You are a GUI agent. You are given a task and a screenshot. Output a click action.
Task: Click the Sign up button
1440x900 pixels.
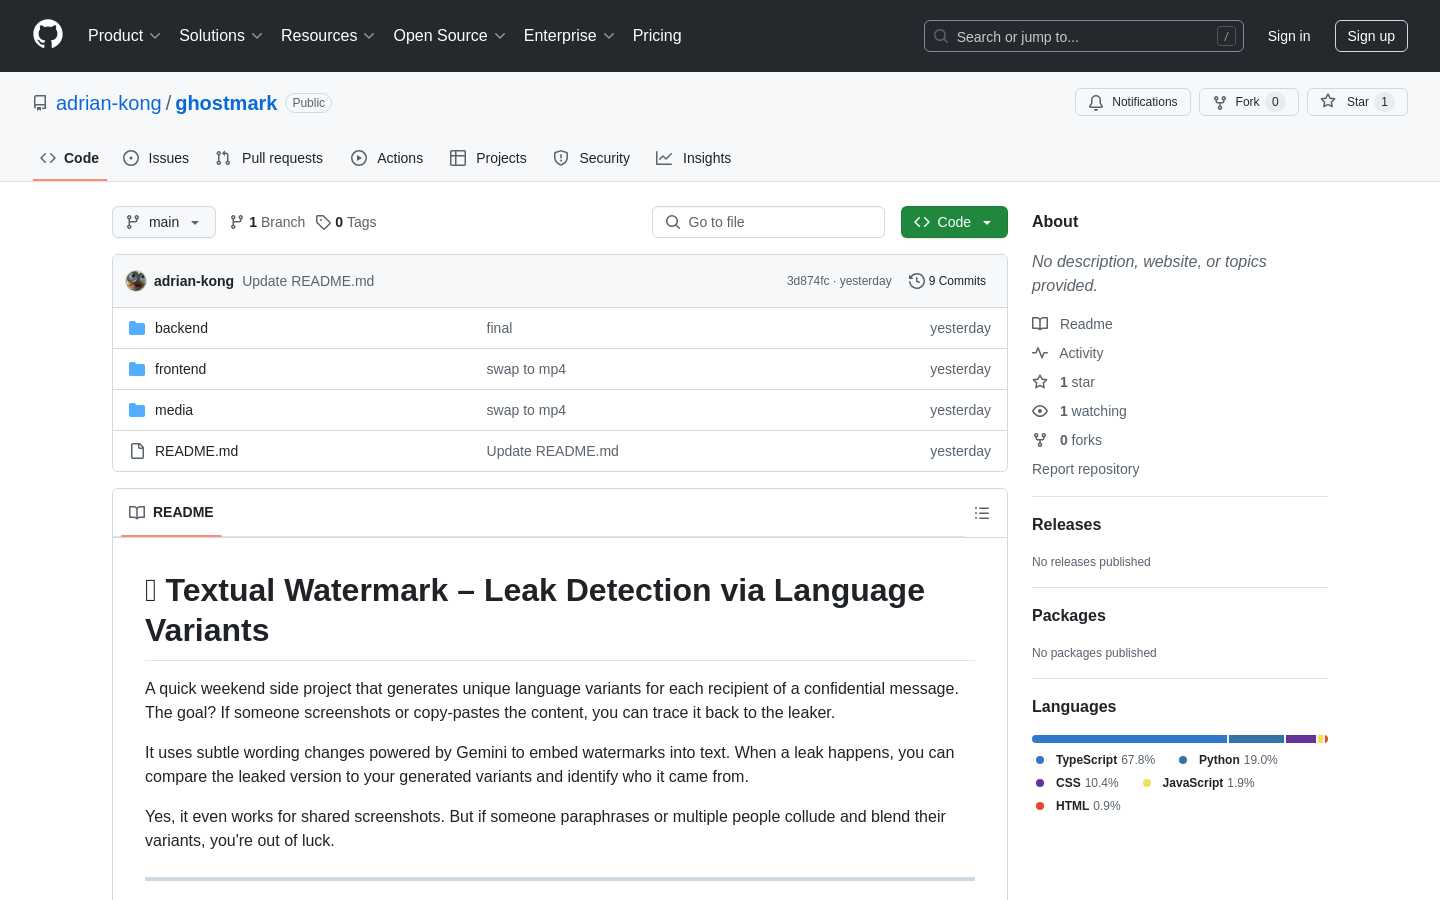(1371, 36)
